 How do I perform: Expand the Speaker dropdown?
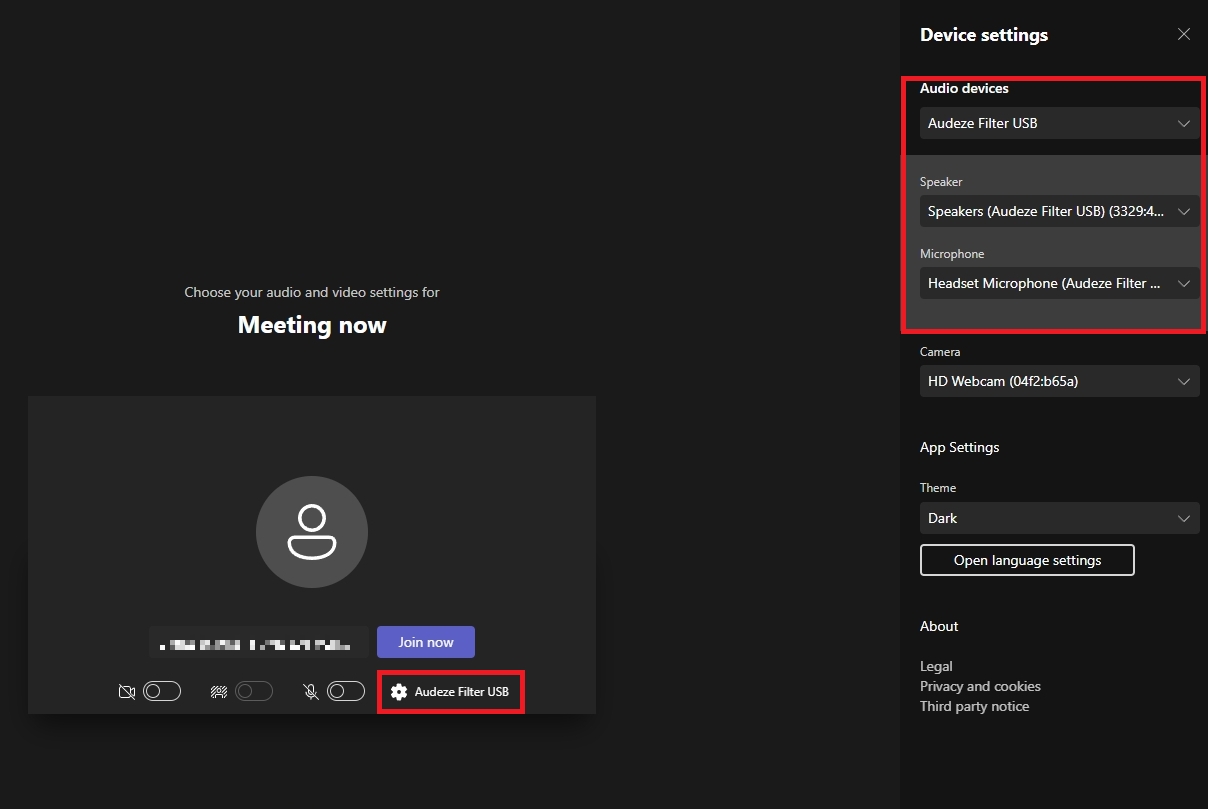(1060, 211)
